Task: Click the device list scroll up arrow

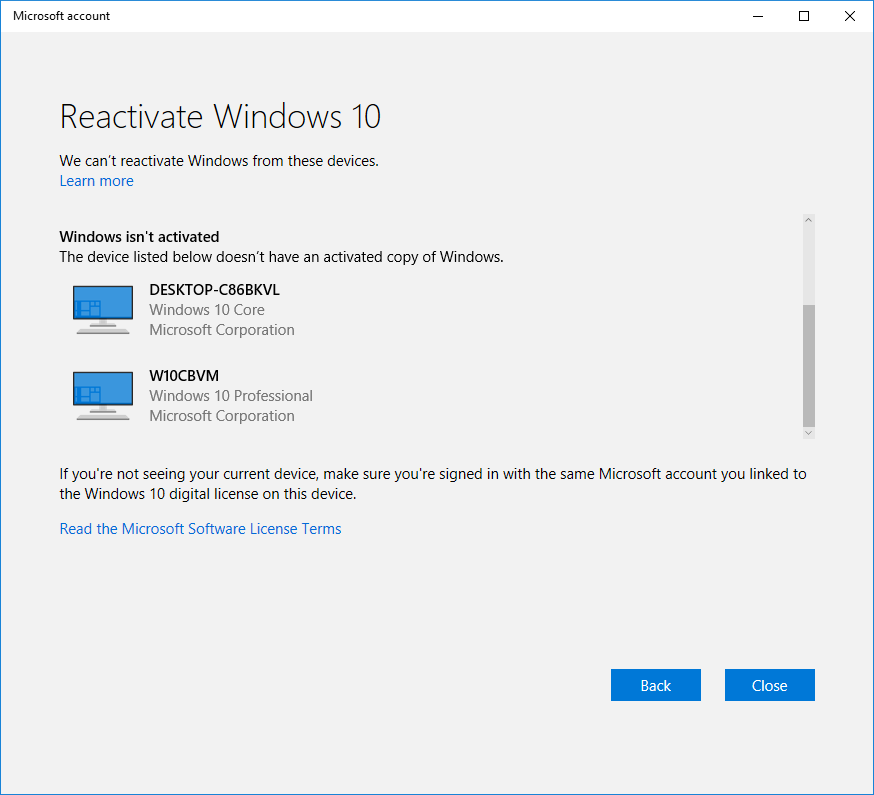Action: [808, 221]
